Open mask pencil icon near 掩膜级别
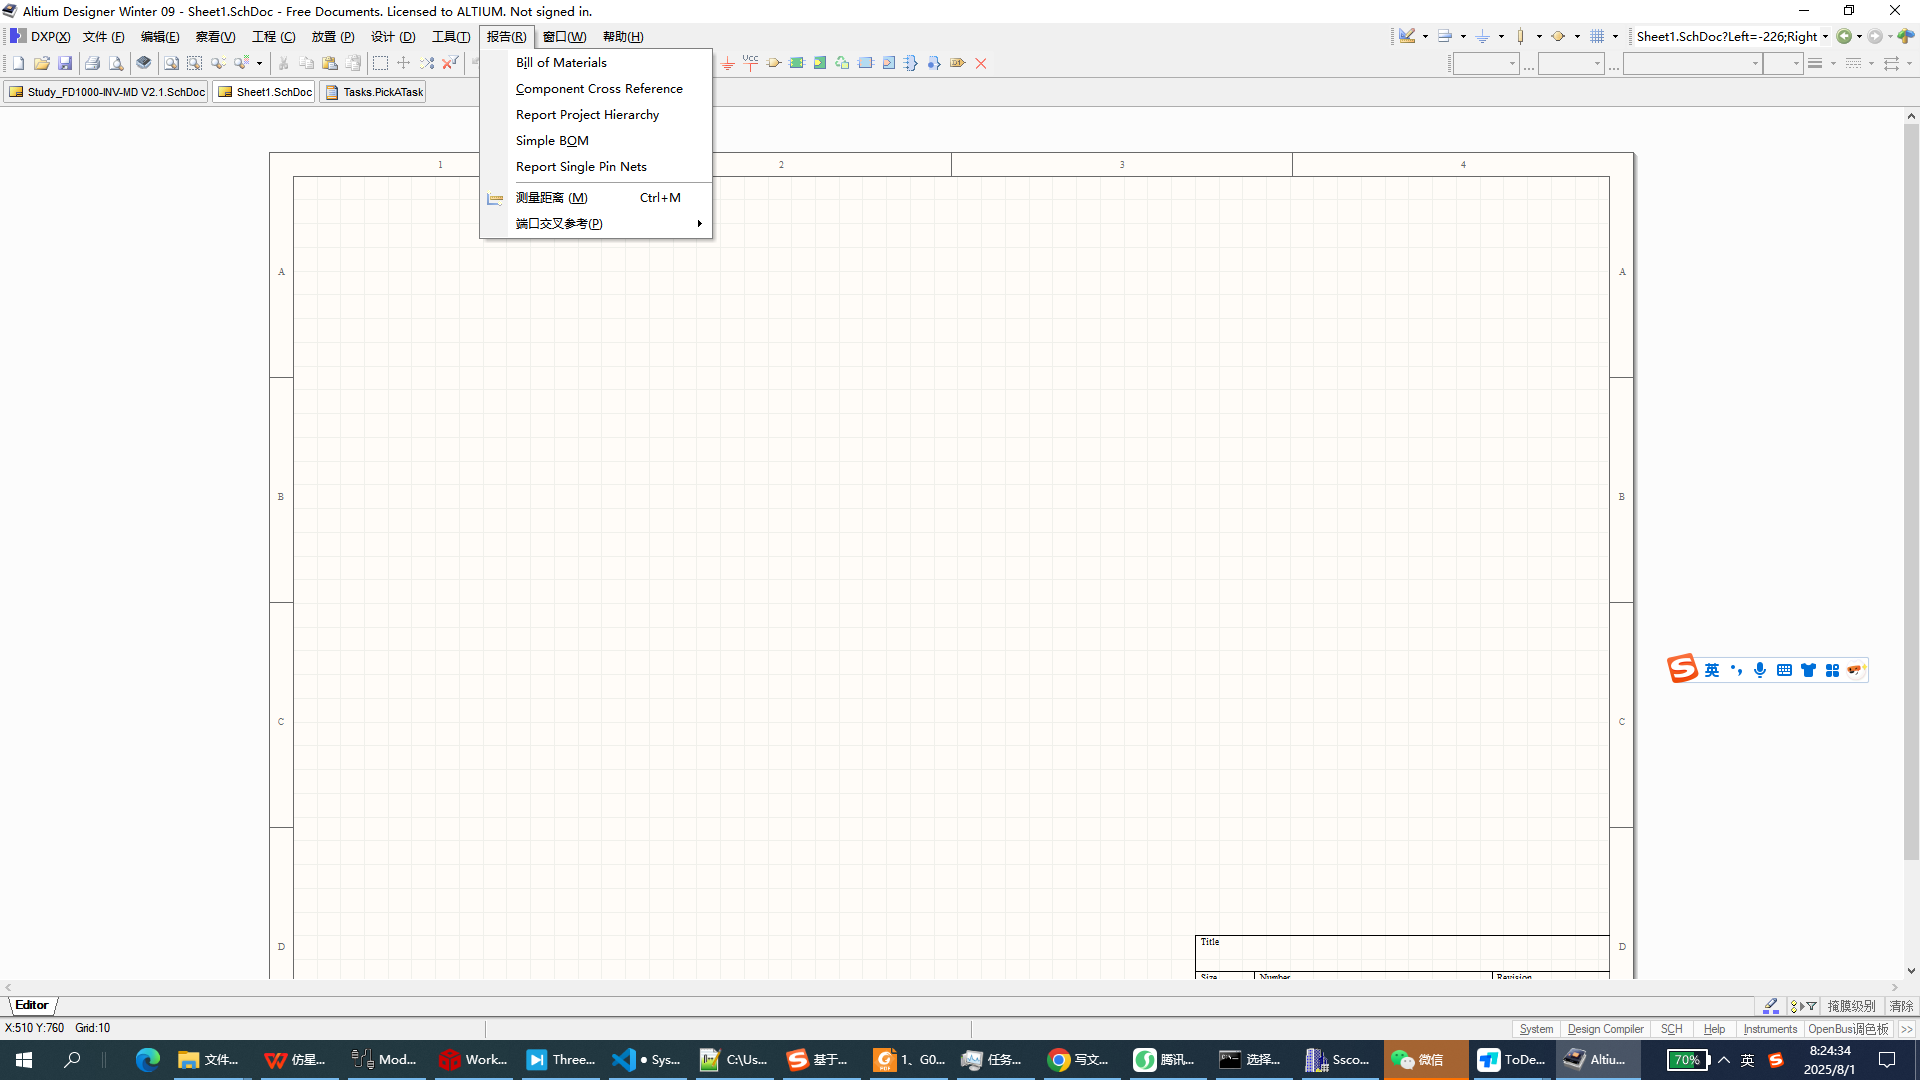 coord(1771,1006)
